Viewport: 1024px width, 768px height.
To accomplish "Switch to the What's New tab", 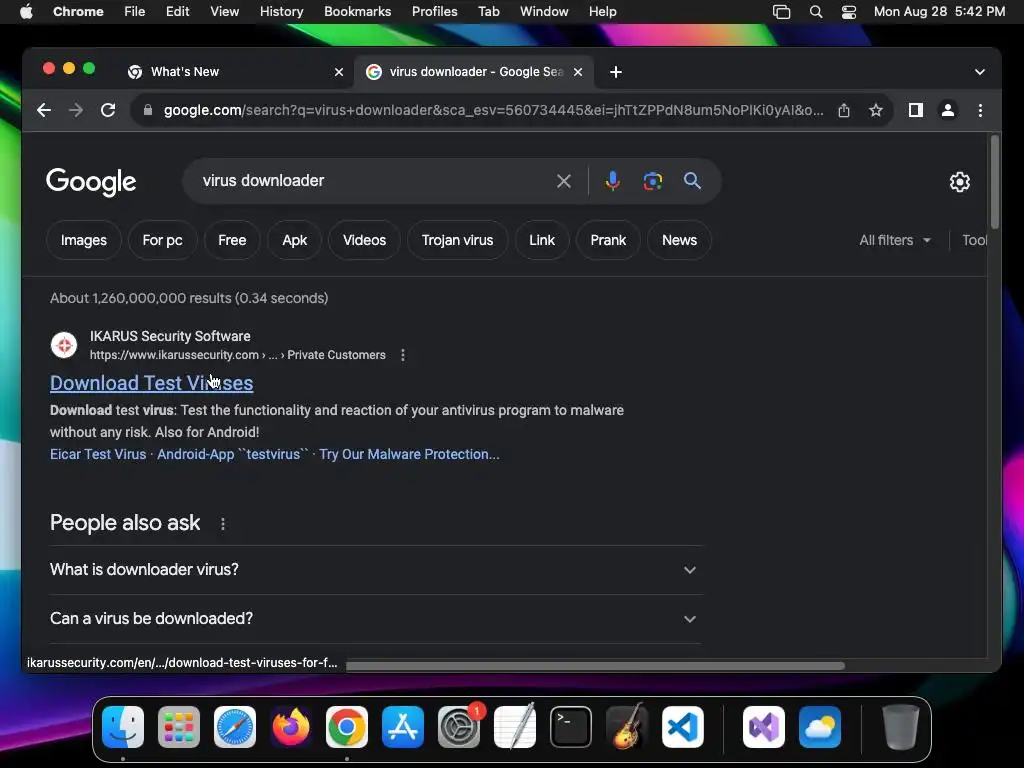I will pyautogui.click(x=235, y=72).
